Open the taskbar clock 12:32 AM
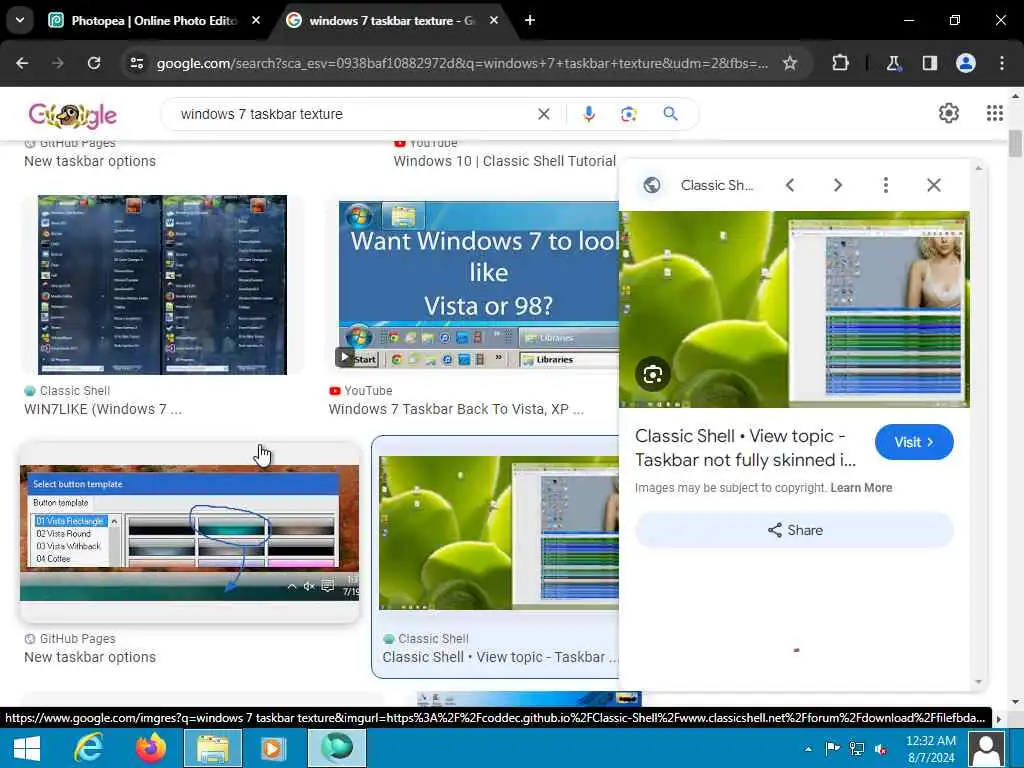 [x=931, y=749]
